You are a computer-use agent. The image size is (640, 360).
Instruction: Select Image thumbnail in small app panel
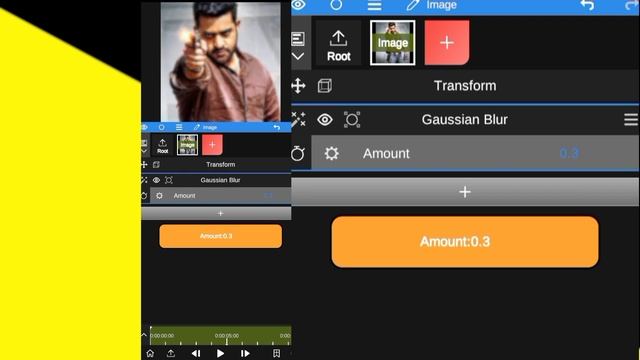pos(187,145)
